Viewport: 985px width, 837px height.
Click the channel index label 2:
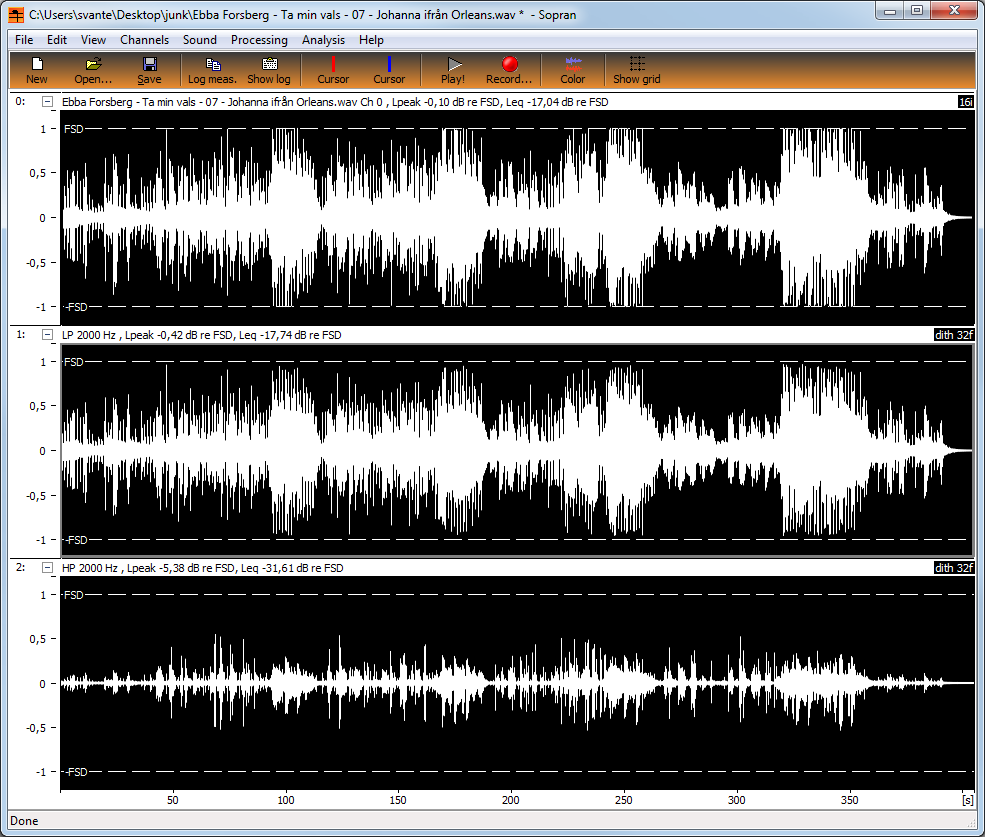(x=20, y=567)
